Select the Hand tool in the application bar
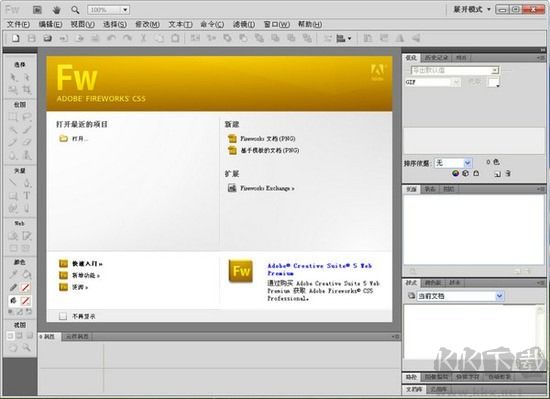550x399 pixels. pos(56,10)
